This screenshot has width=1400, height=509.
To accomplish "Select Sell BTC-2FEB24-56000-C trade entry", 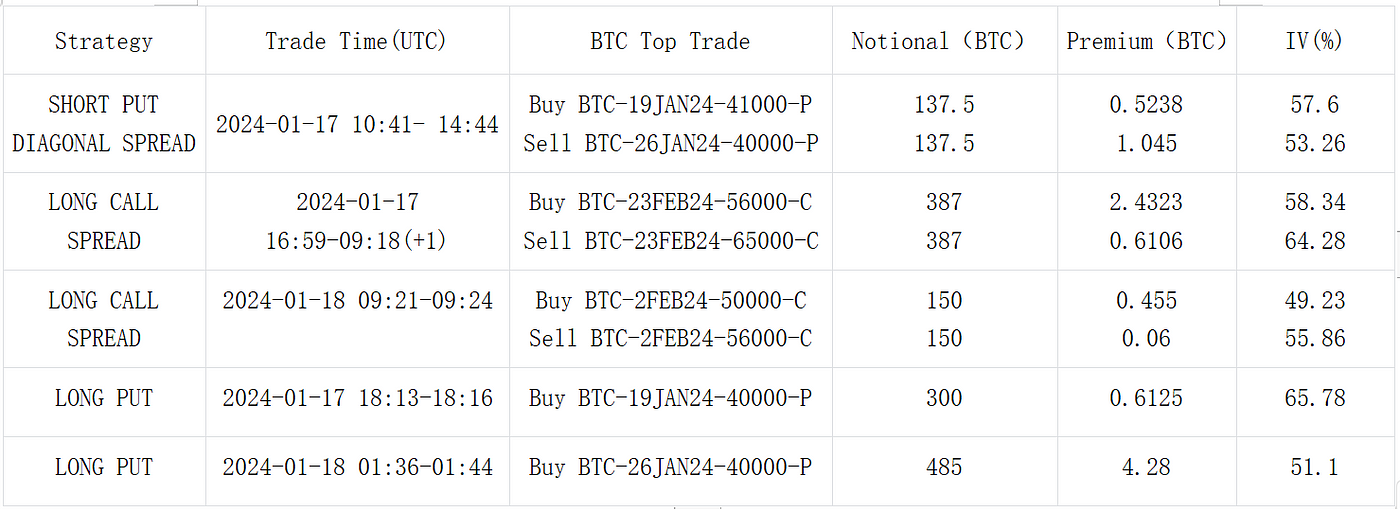I will pos(670,339).
